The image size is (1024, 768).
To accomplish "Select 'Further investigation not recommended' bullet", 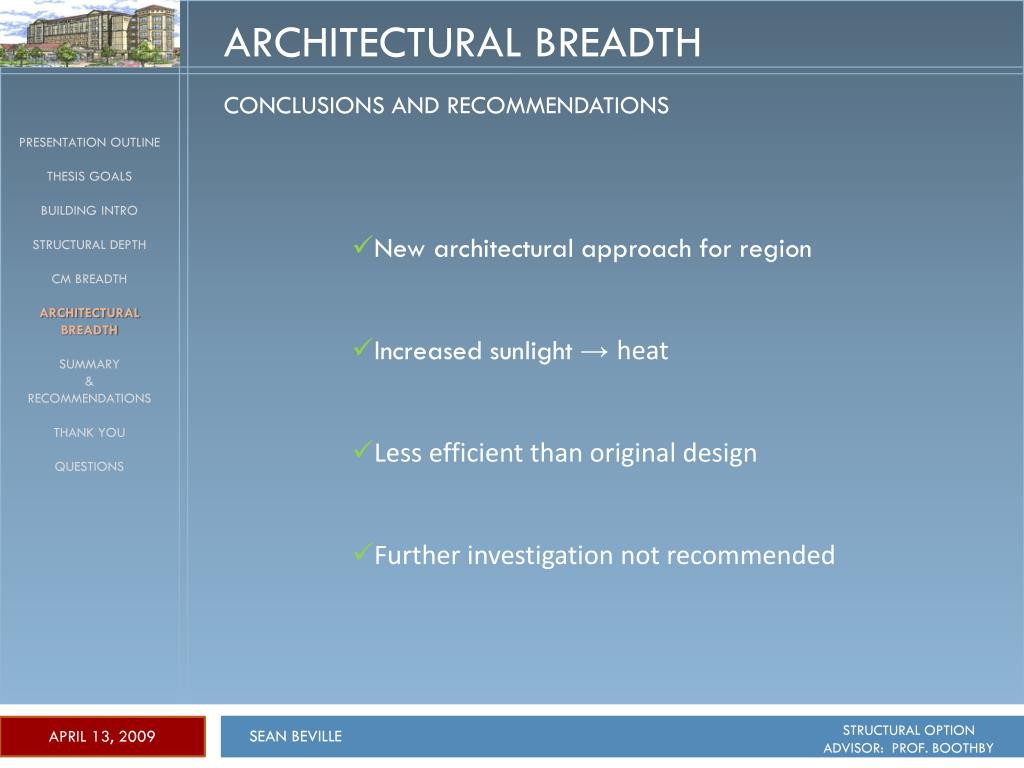I will pos(604,555).
